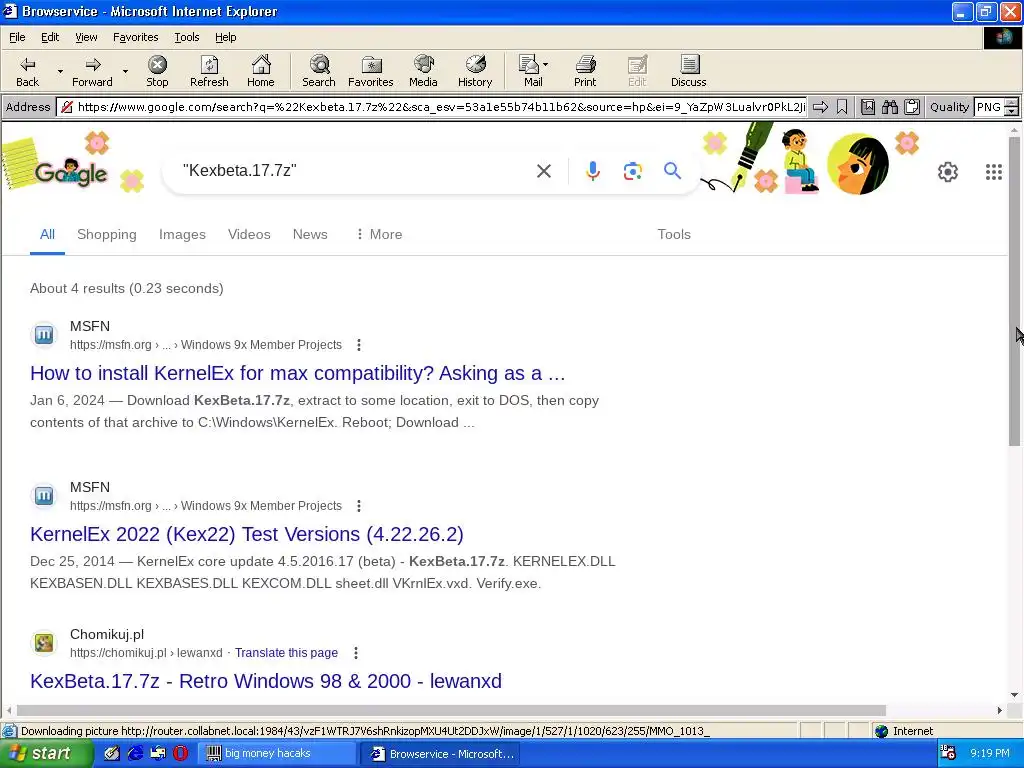The height and width of the screenshot is (768, 1024).
Task: Click the Back toolbar button
Action: (27, 71)
